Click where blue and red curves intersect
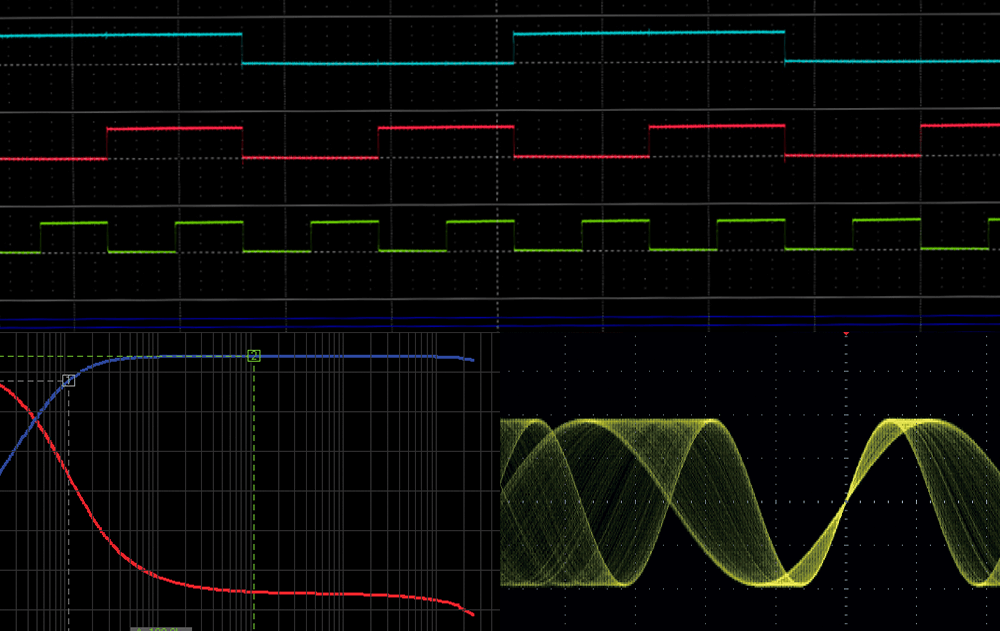The image size is (1000, 631). 36,421
